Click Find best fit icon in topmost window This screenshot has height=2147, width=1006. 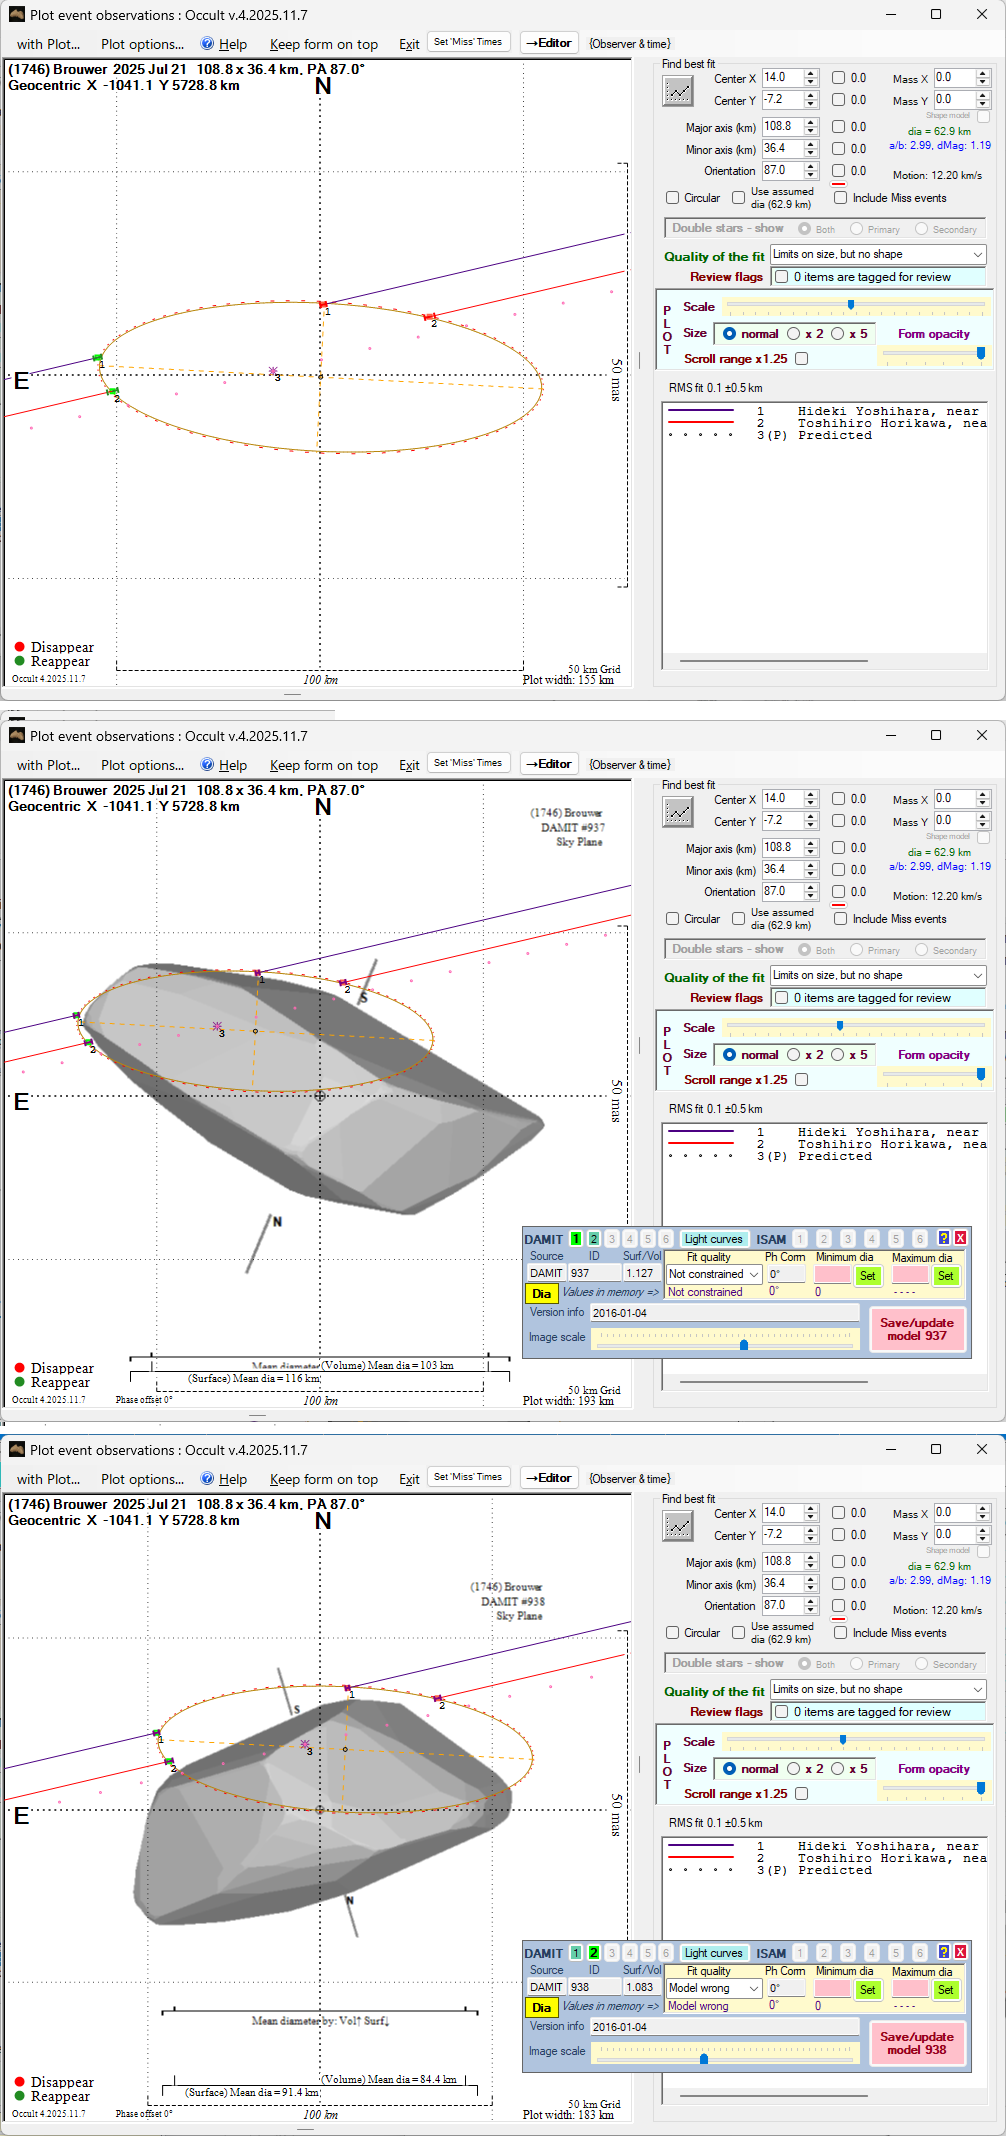tap(678, 91)
